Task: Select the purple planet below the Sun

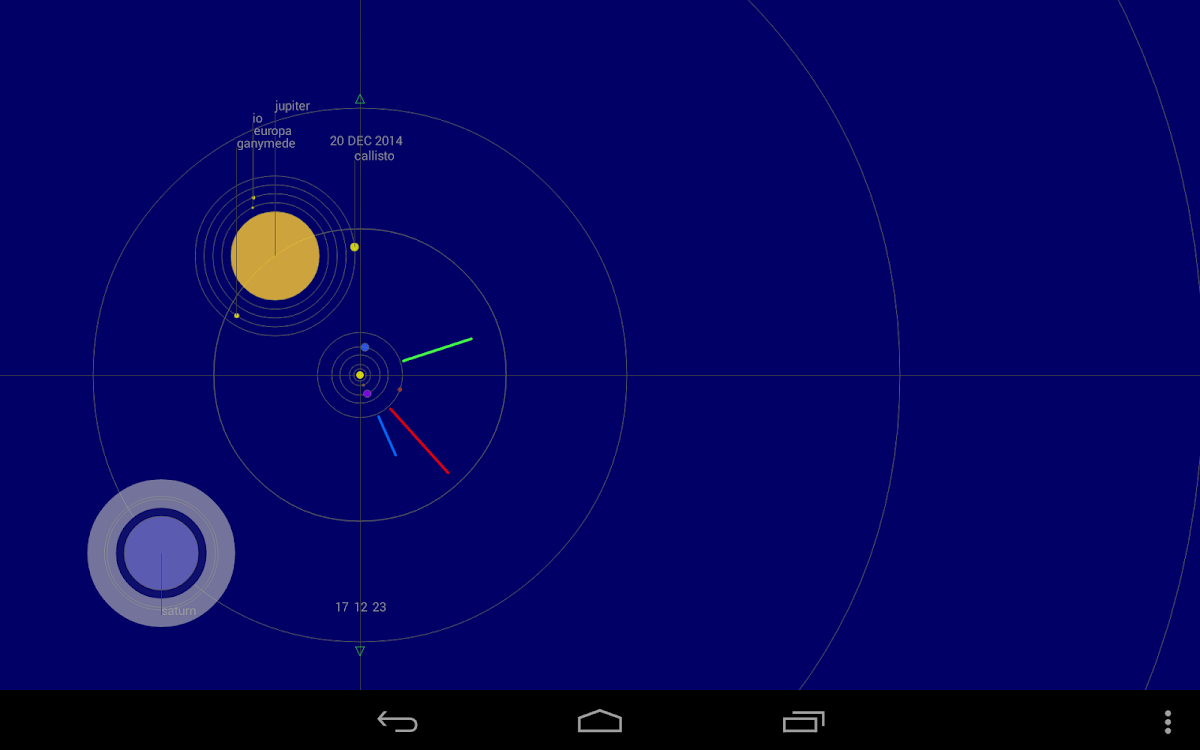Action: pos(367,394)
